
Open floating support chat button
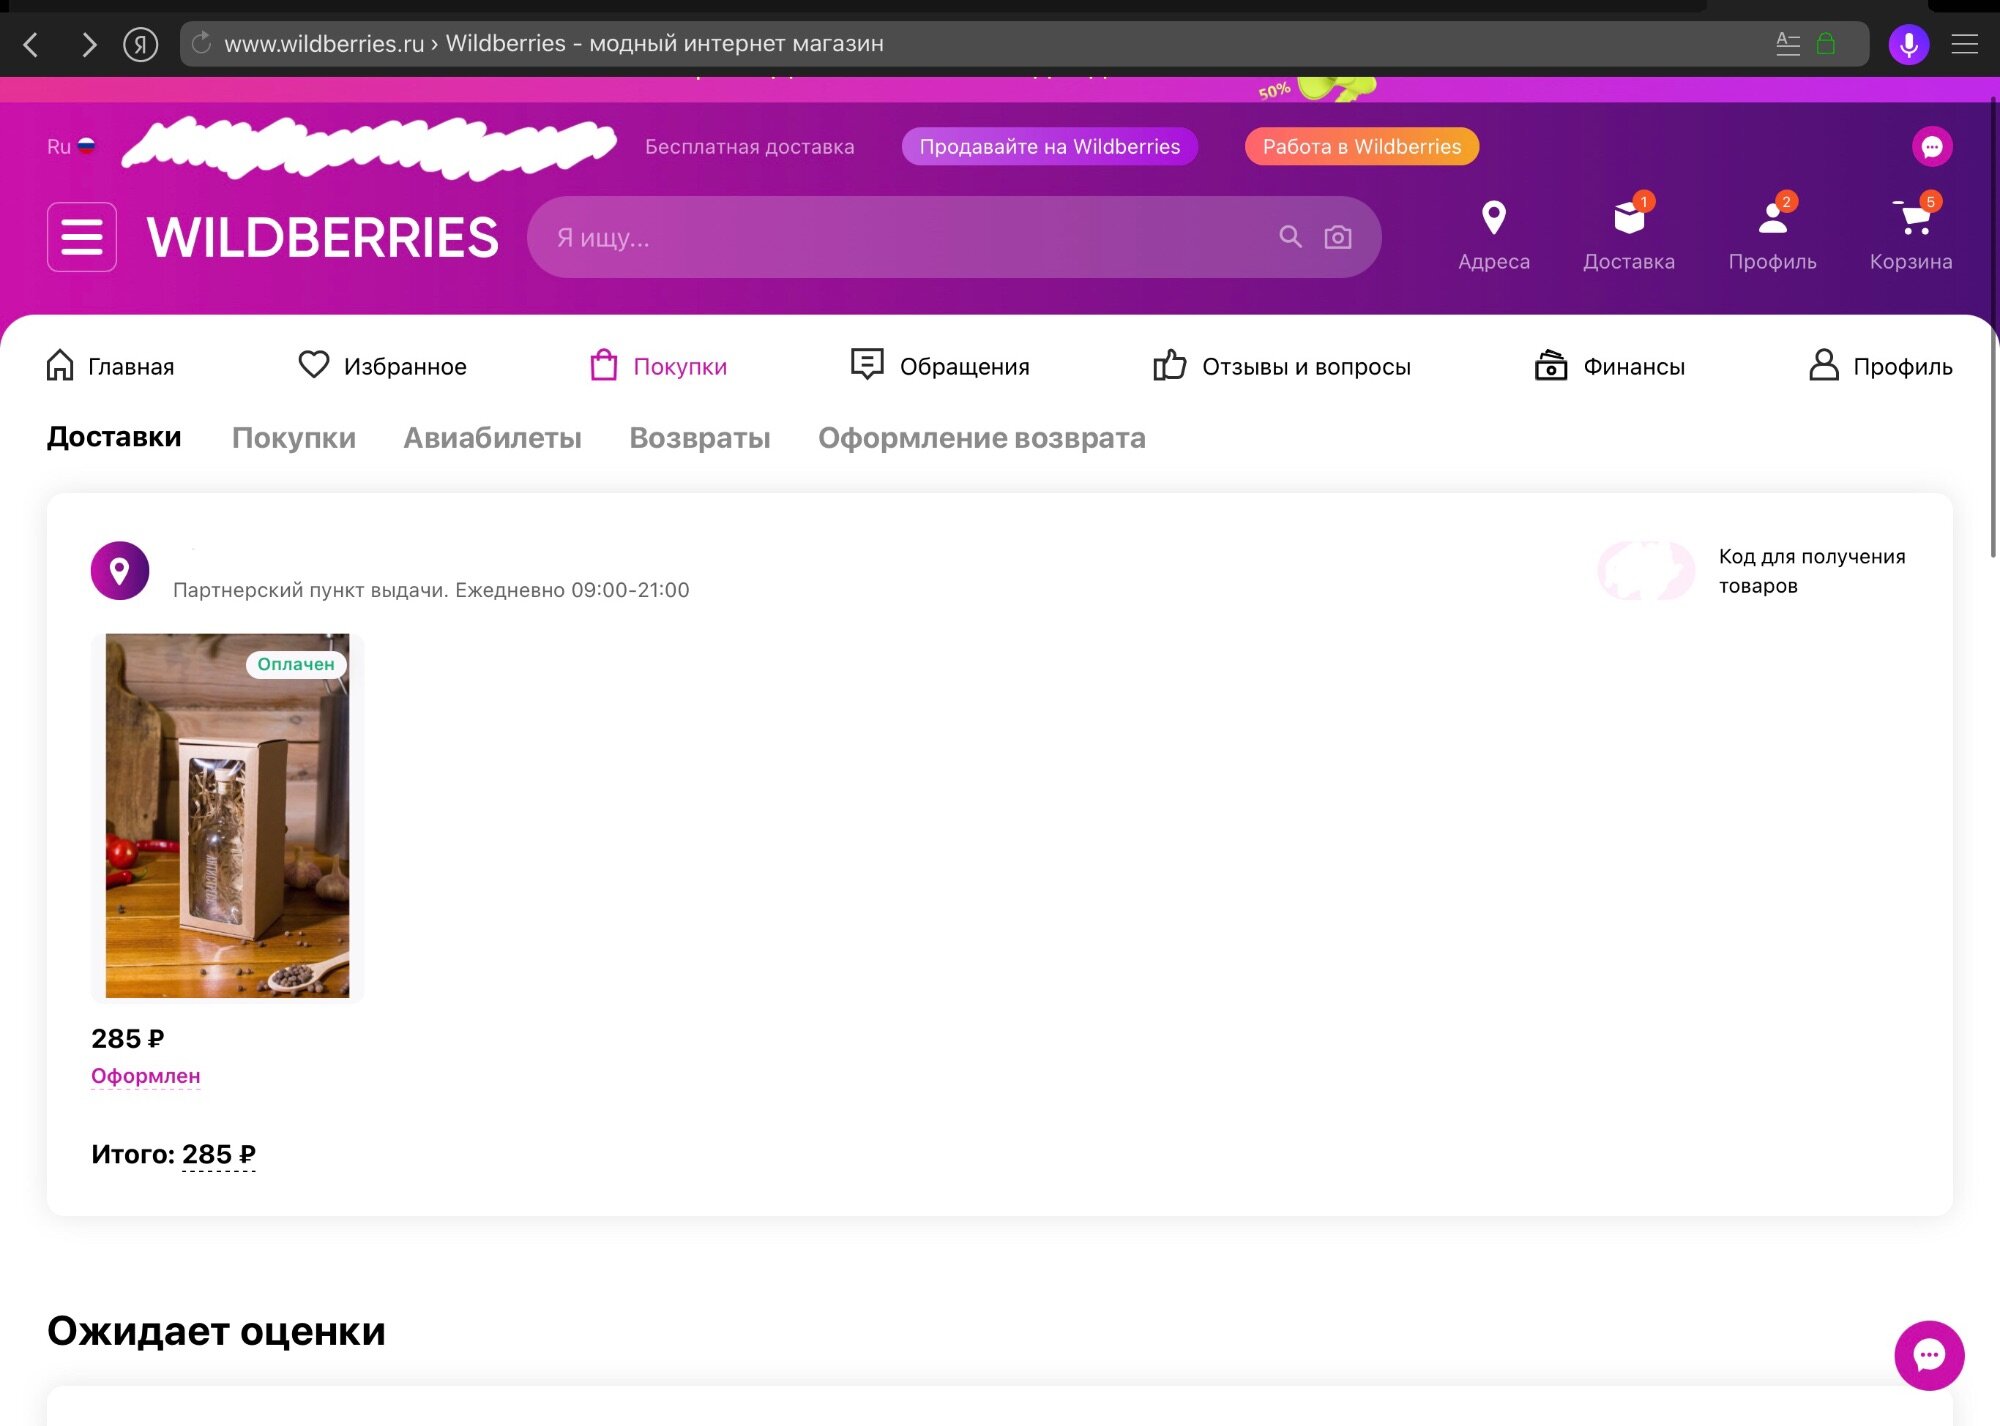click(1928, 1355)
